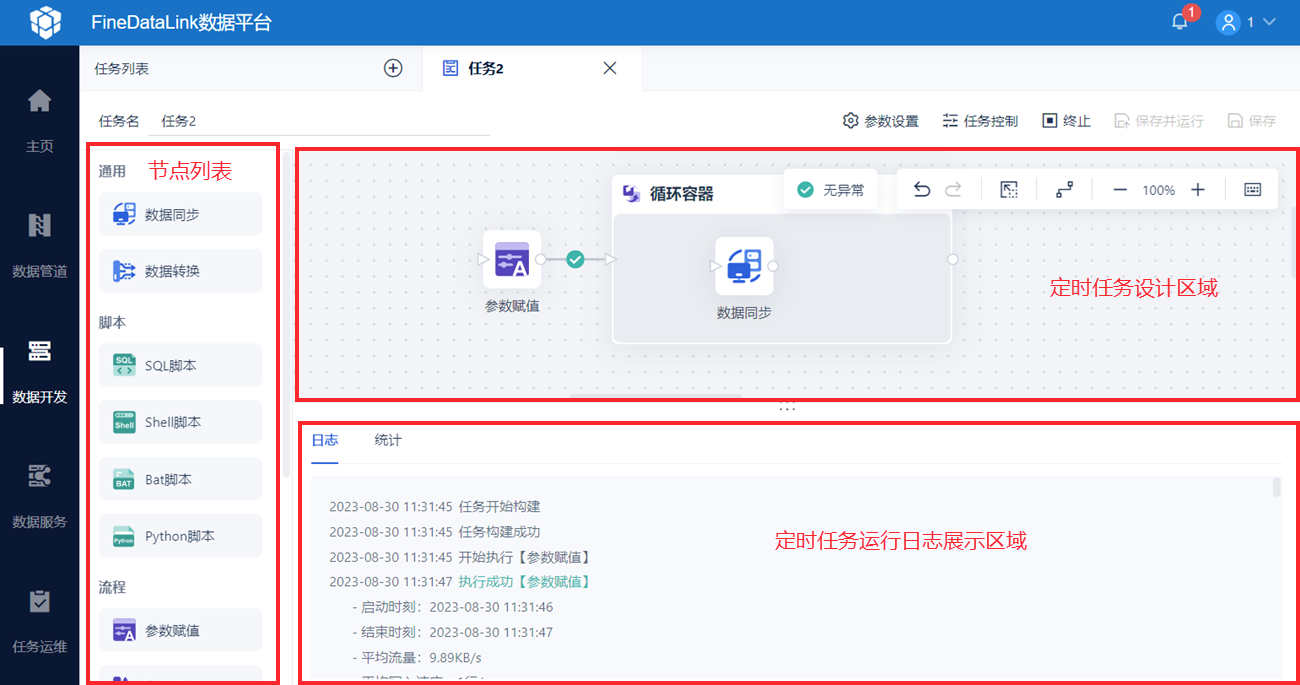Image resolution: width=1300 pixels, height=685 pixels.
Task: Click the 无异常 status indicator
Action: click(x=830, y=190)
